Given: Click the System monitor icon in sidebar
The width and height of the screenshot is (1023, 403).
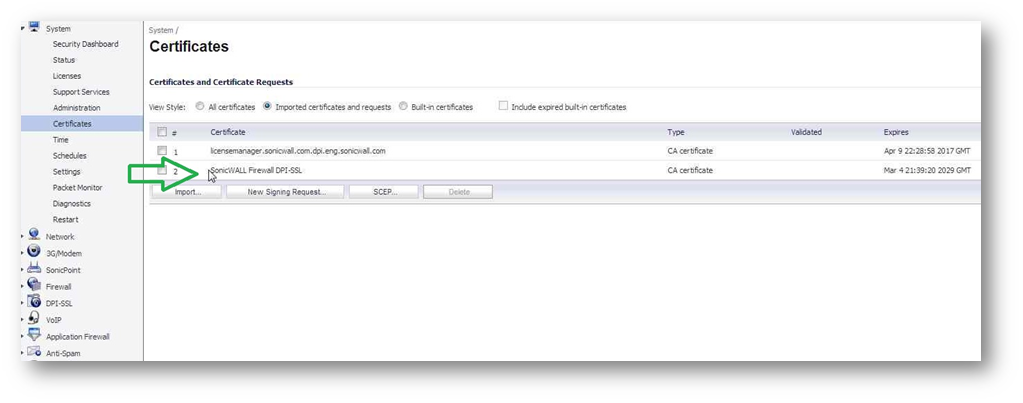Looking at the screenshot, I should 33,27.
